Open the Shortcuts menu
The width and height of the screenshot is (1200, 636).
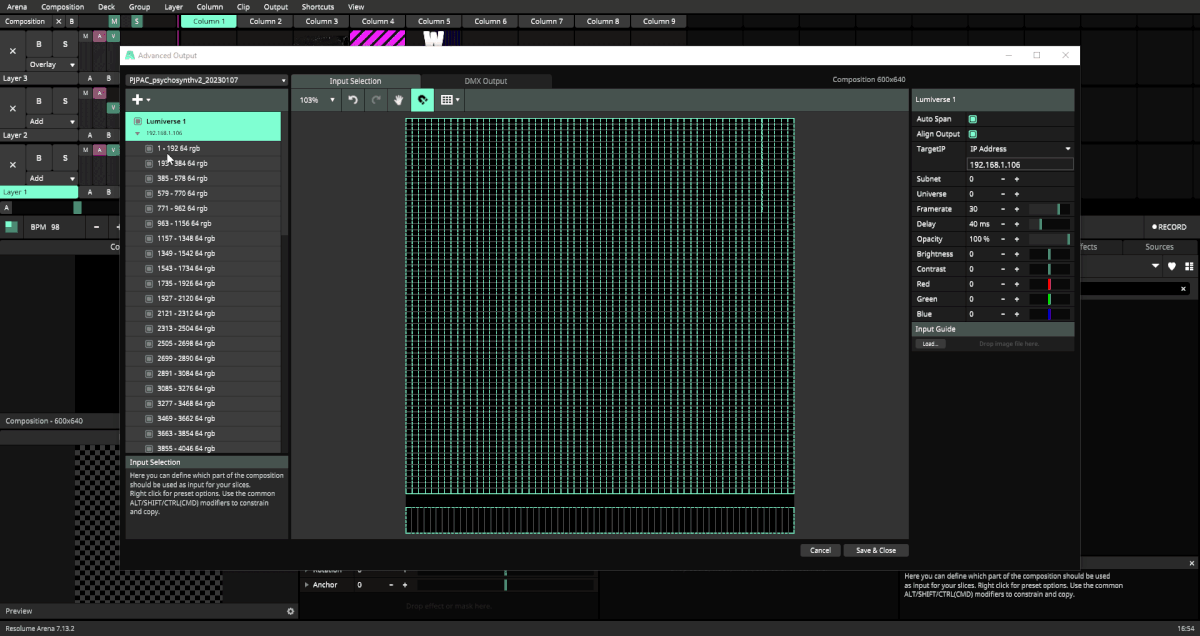317,7
